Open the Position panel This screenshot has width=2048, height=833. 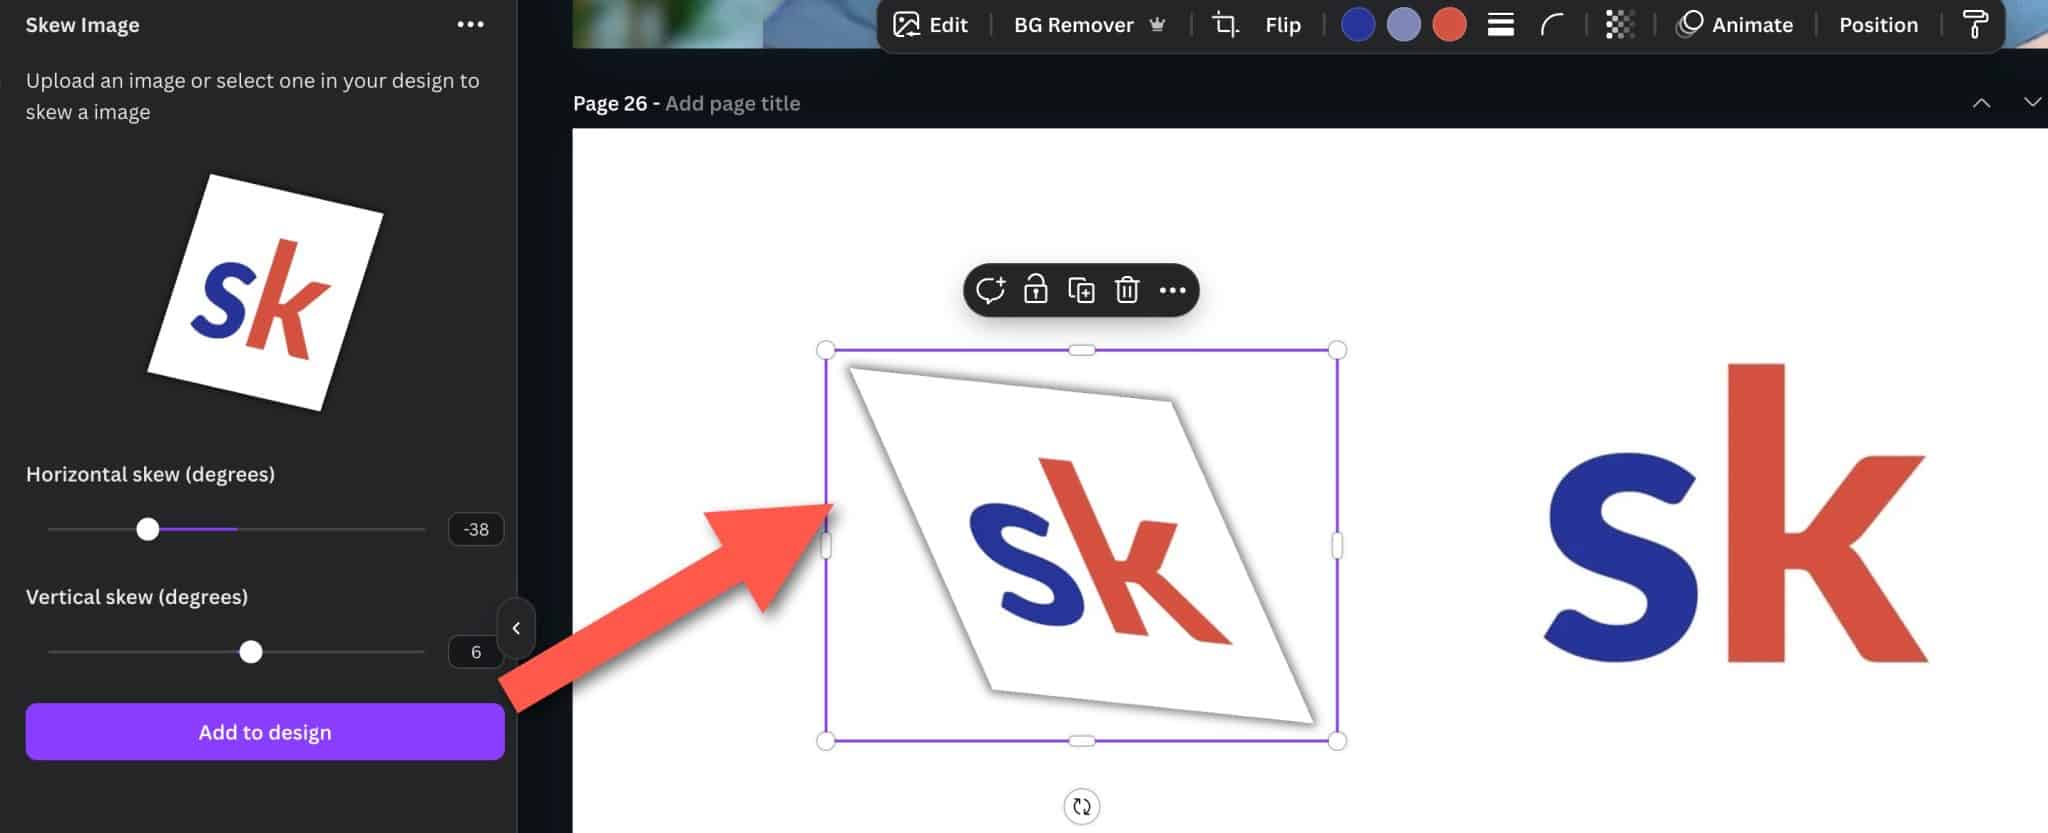point(1878,25)
